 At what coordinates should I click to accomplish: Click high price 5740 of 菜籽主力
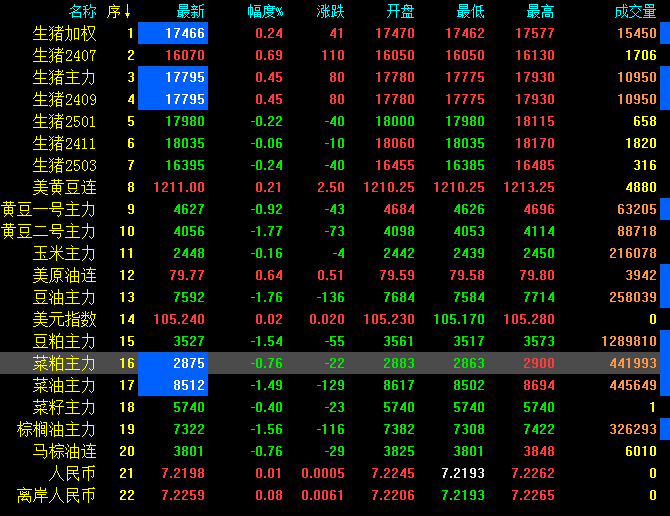point(539,407)
